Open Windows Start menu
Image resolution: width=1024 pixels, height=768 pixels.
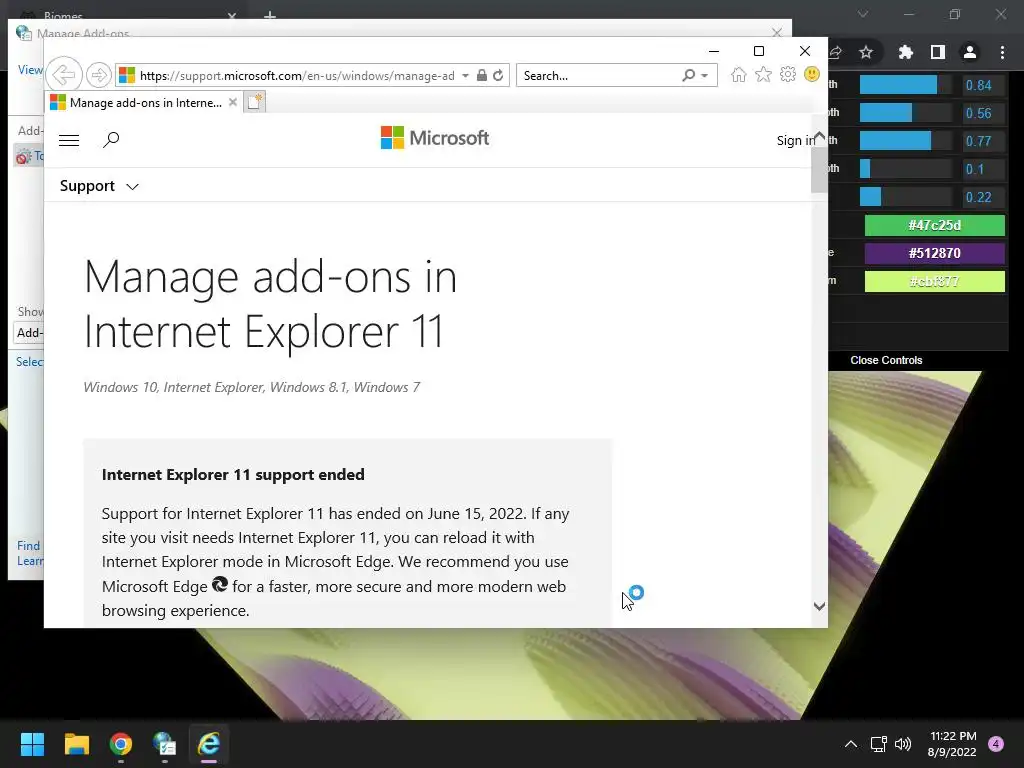coord(32,744)
